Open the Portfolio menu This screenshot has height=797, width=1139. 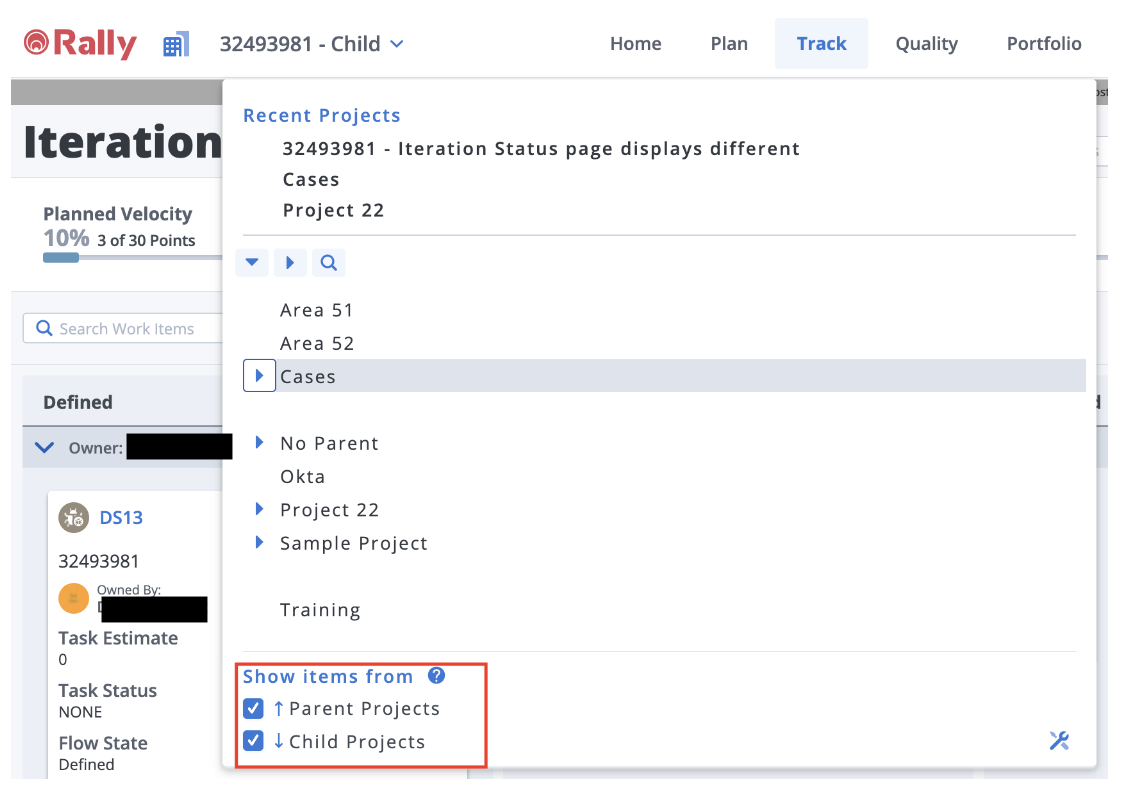1044,44
